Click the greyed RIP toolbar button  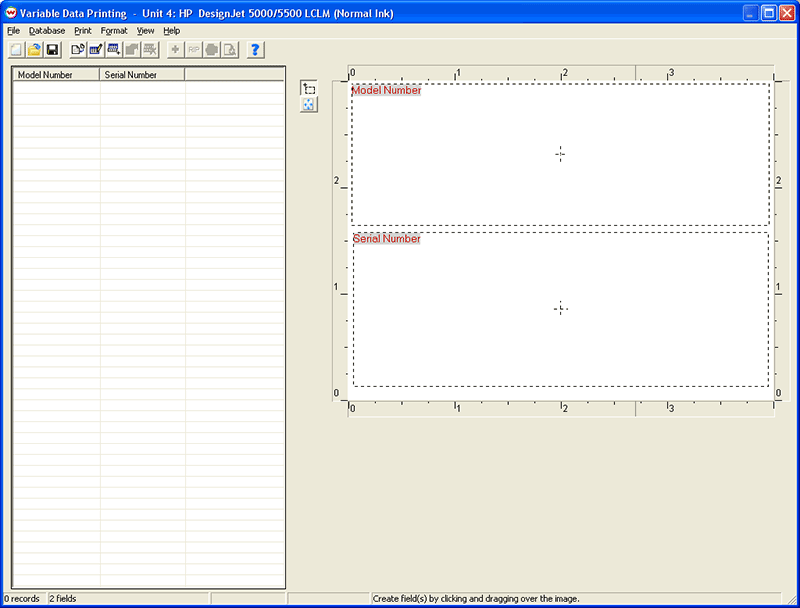pyautogui.click(x=193, y=50)
